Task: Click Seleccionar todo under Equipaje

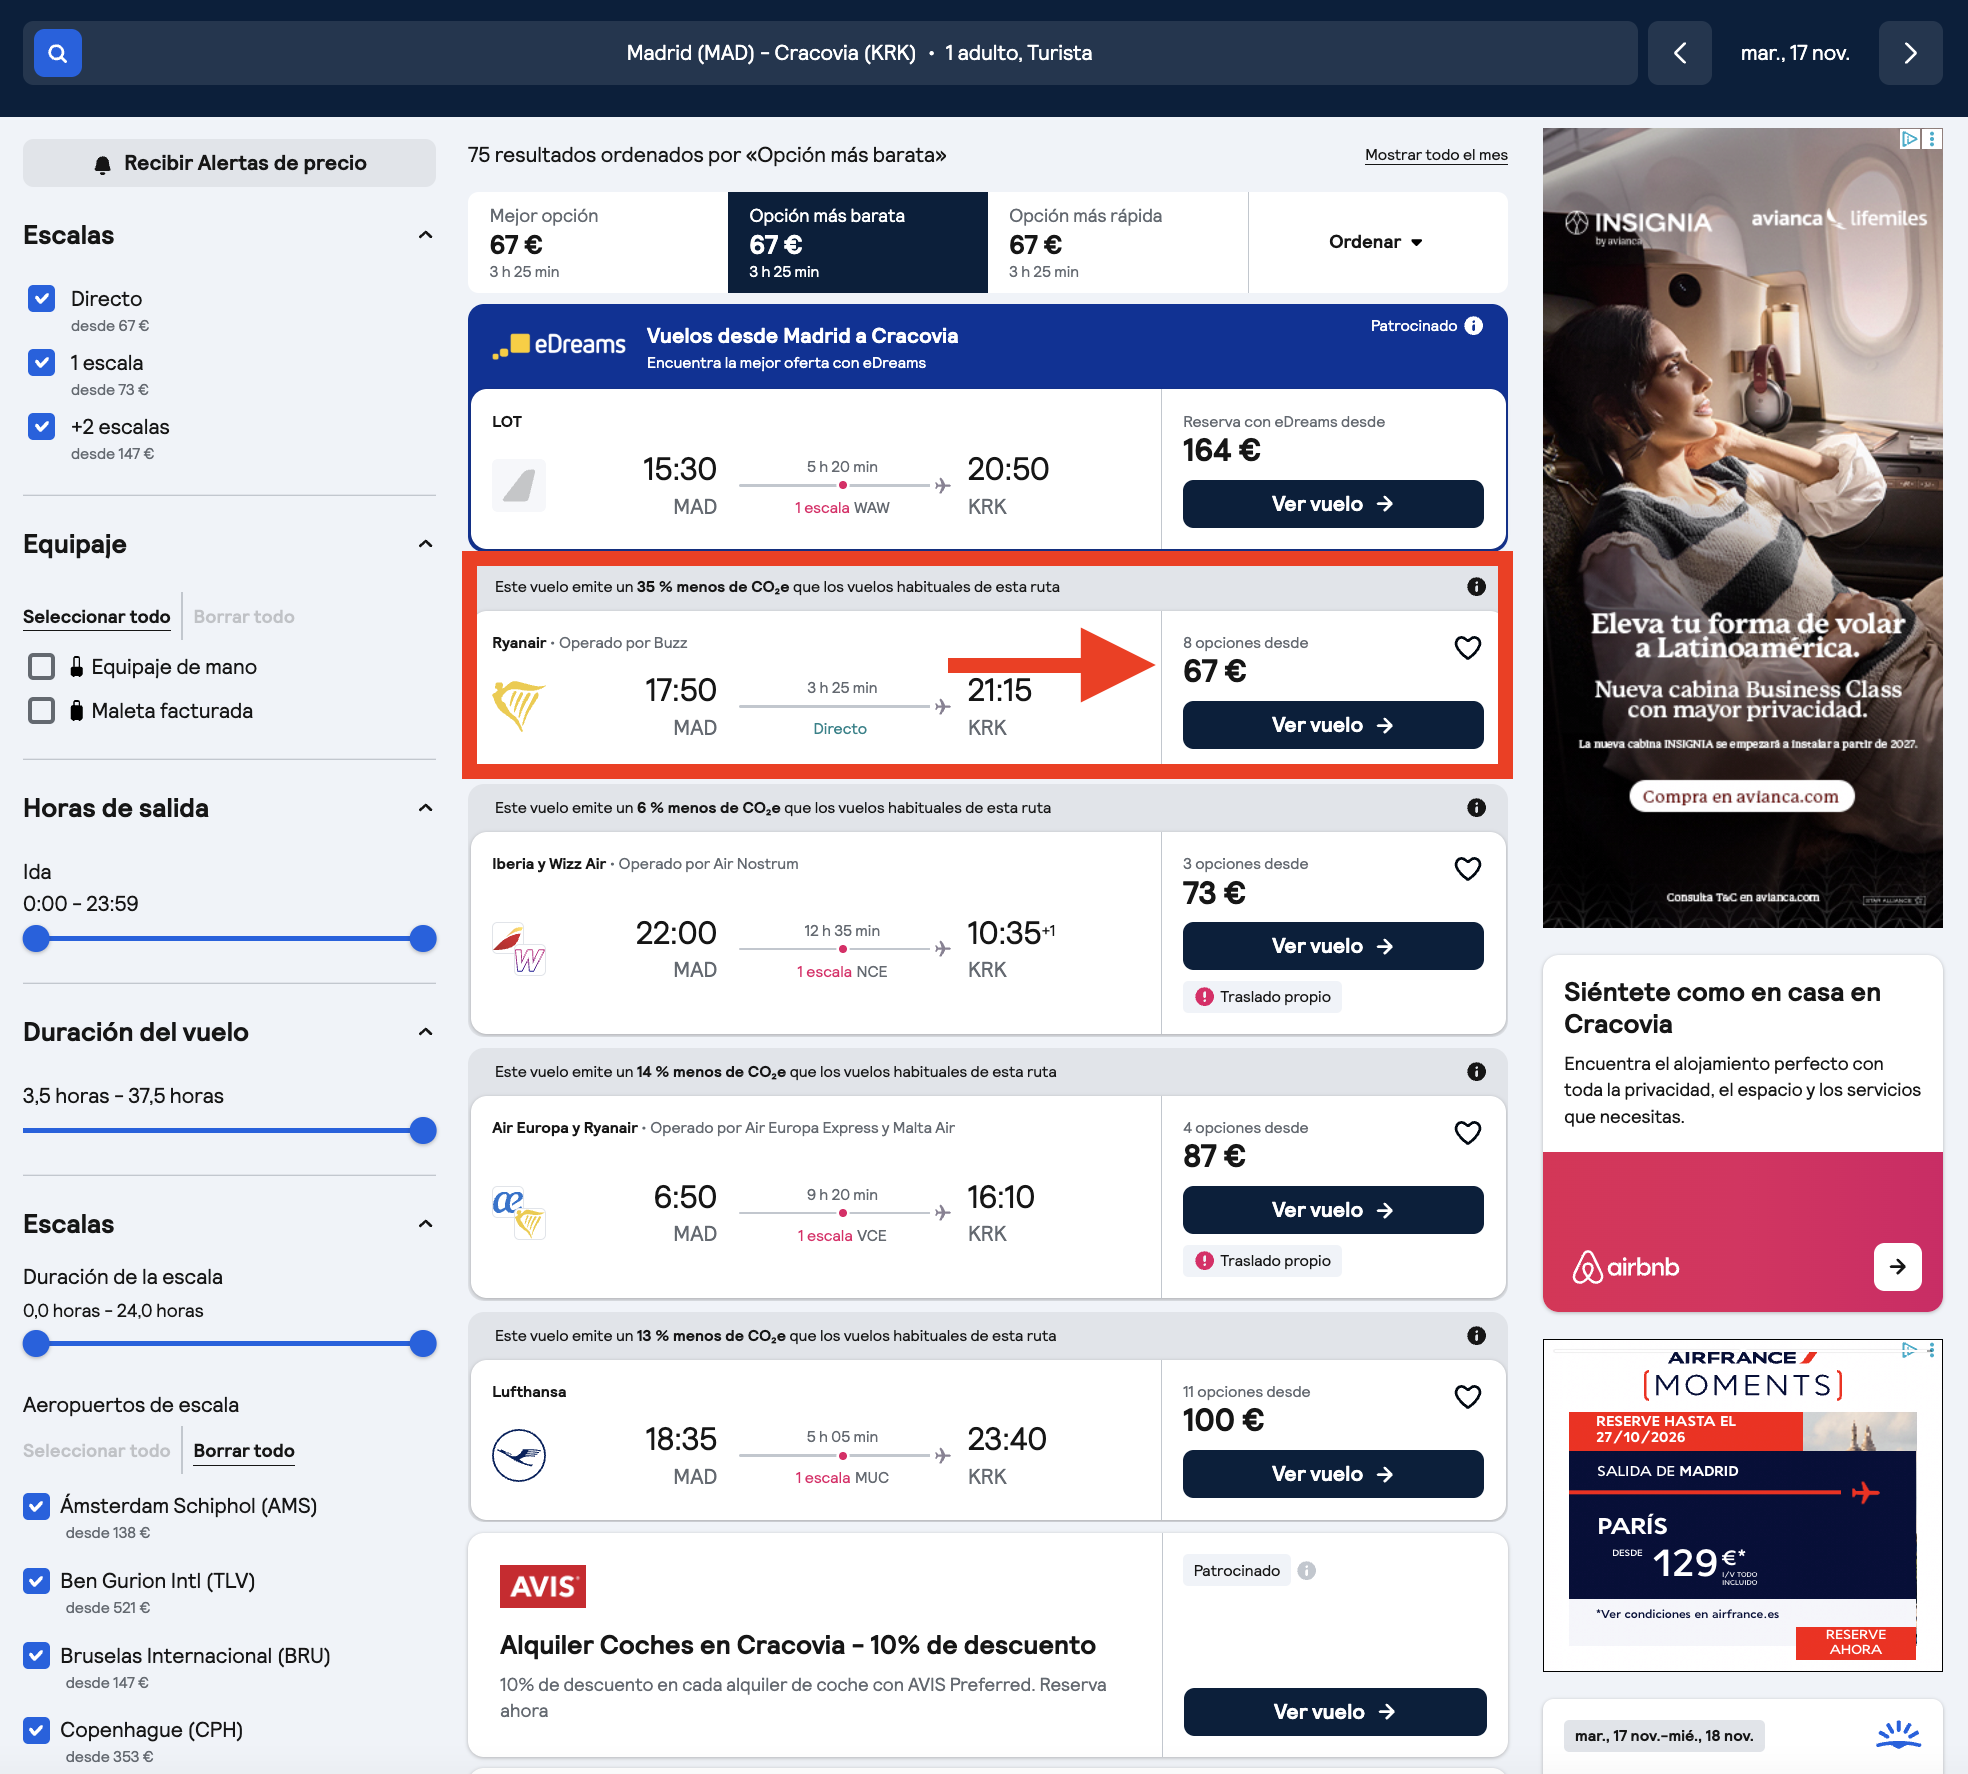Action: [x=97, y=617]
